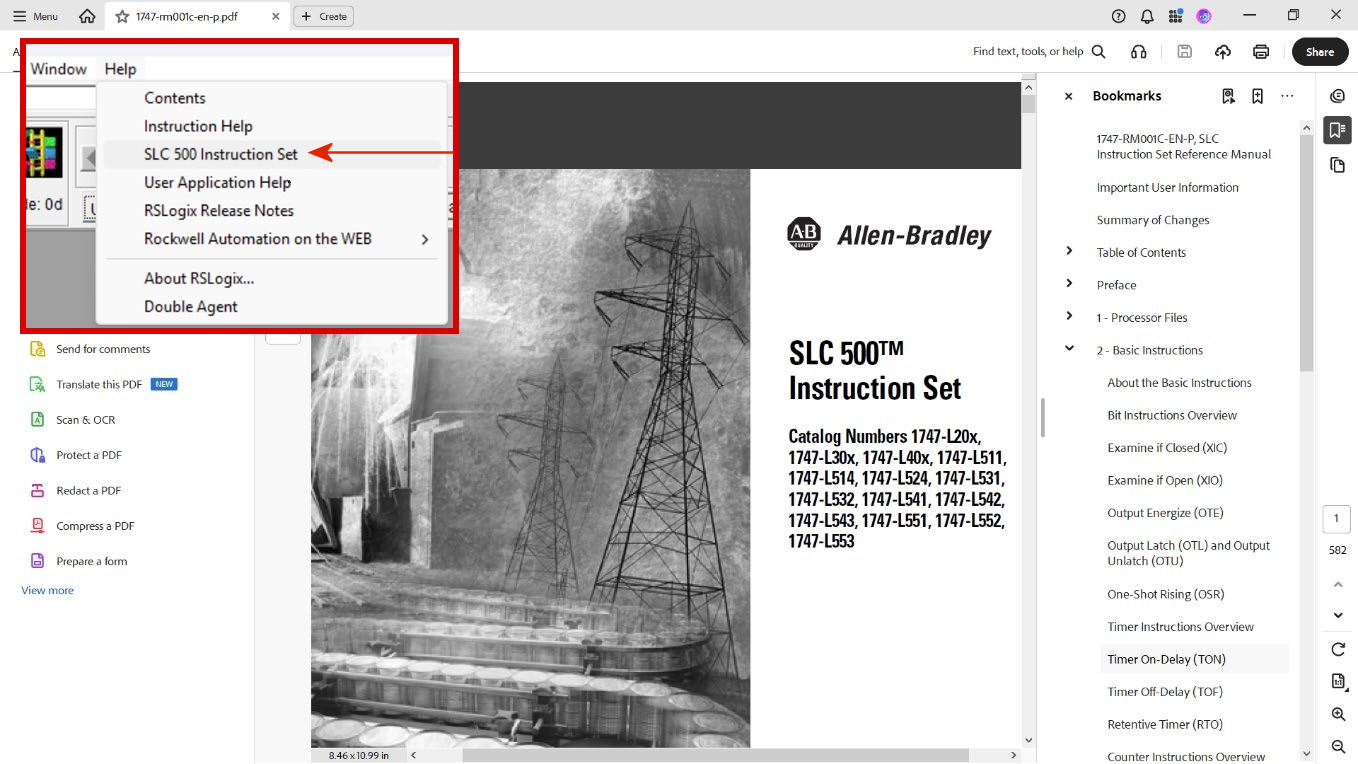The image size is (1358, 764).
Task: Click the headphones Read Aloud icon
Action: coord(1138,52)
